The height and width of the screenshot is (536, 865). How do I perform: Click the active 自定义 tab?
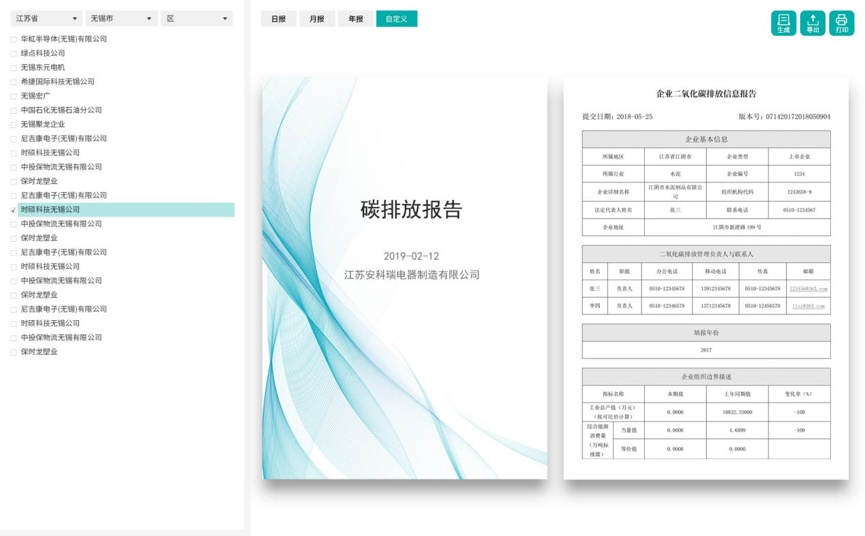[396, 19]
